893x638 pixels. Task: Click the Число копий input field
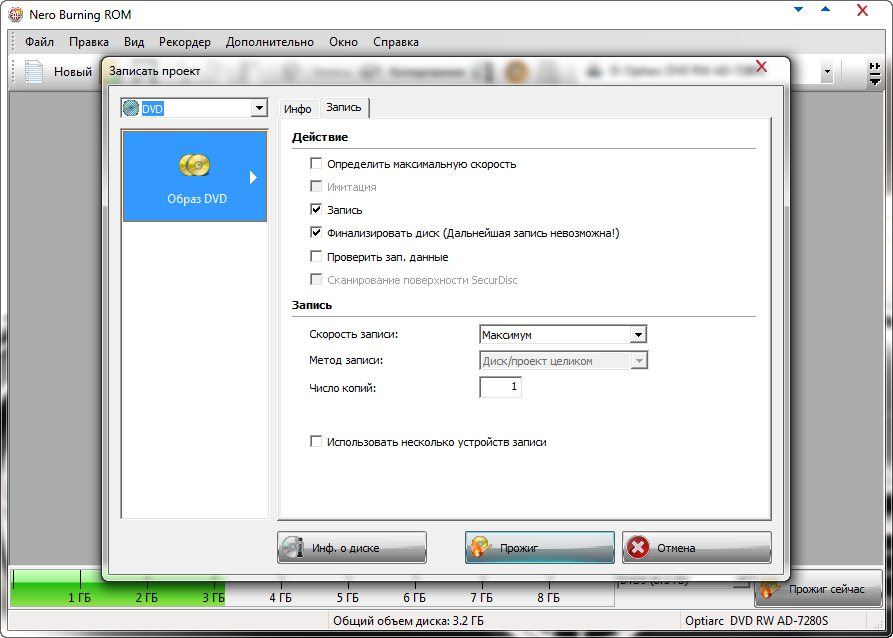[501, 387]
